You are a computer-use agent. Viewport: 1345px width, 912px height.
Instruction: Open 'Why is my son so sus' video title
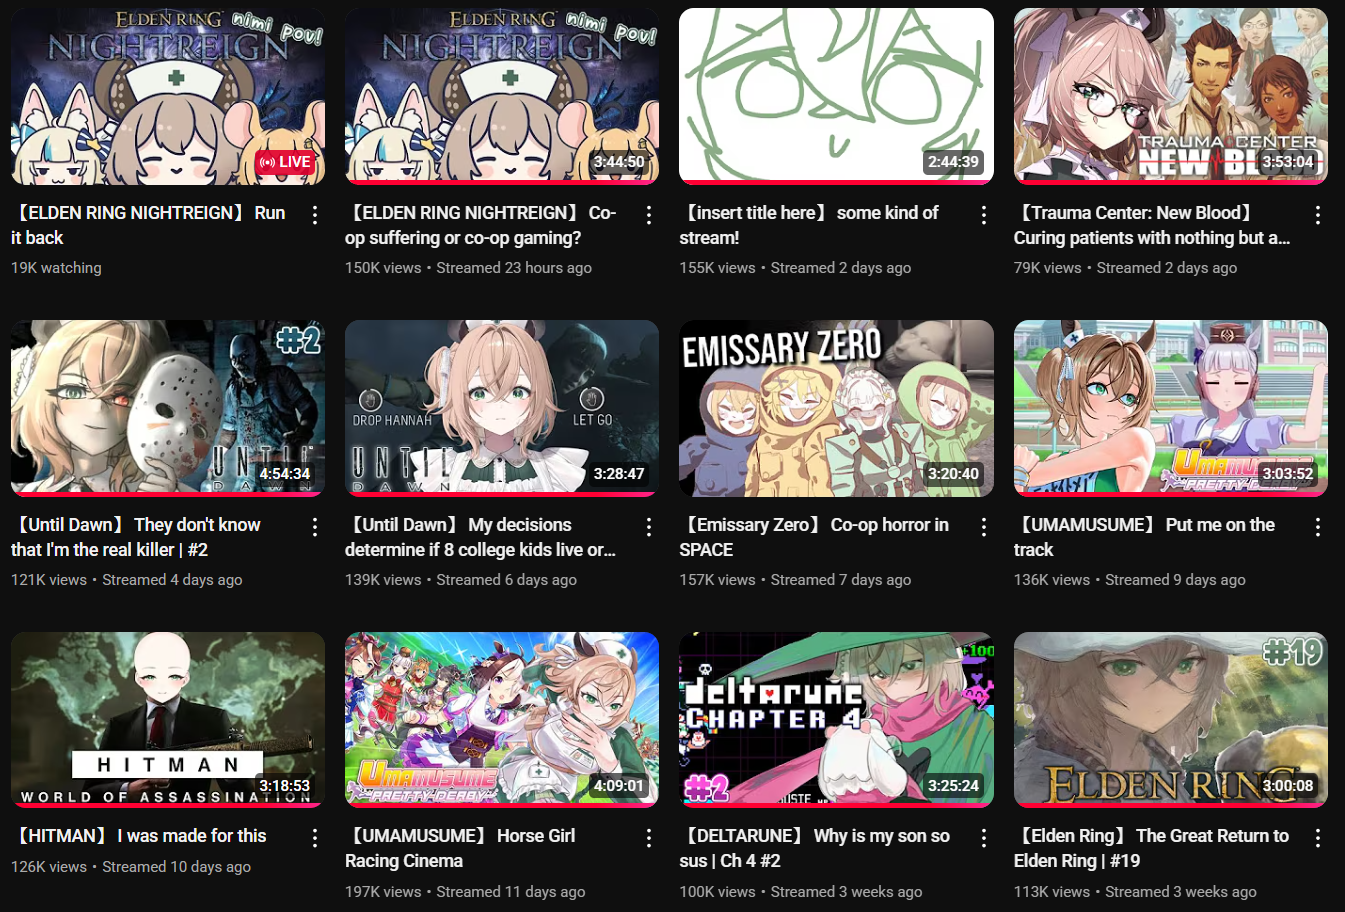pos(815,848)
